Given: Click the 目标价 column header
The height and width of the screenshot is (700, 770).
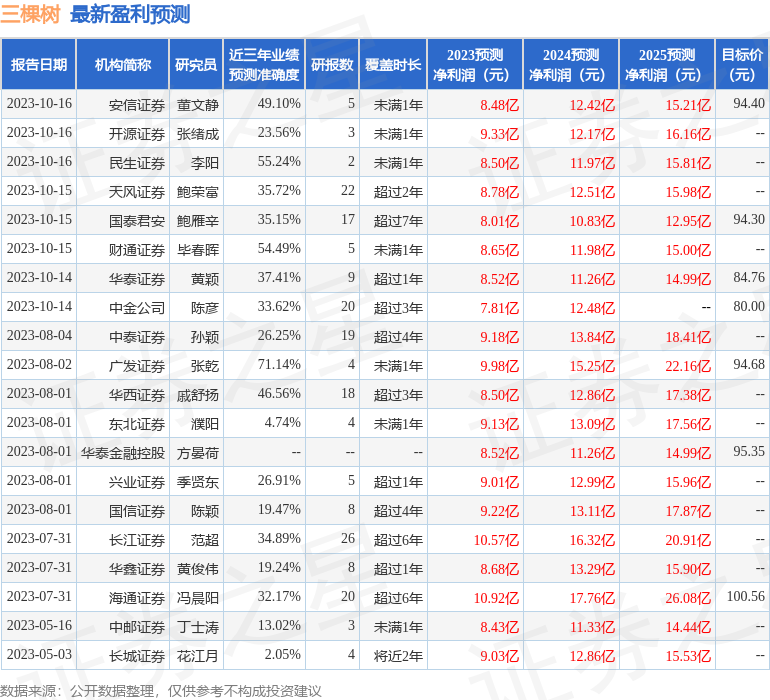Looking at the screenshot, I should tap(742, 64).
